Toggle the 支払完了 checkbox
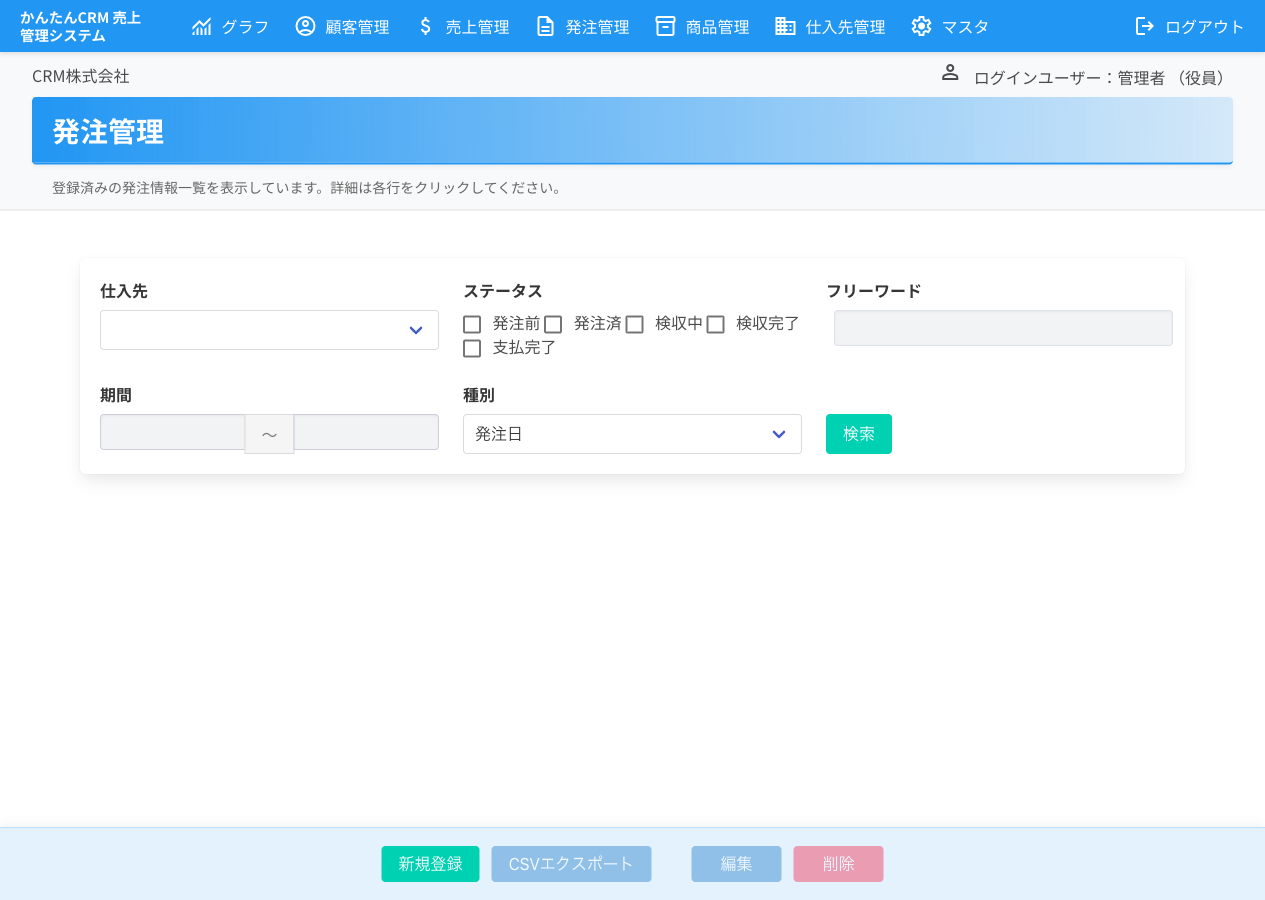This screenshot has height=900, width=1265. tap(472, 348)
